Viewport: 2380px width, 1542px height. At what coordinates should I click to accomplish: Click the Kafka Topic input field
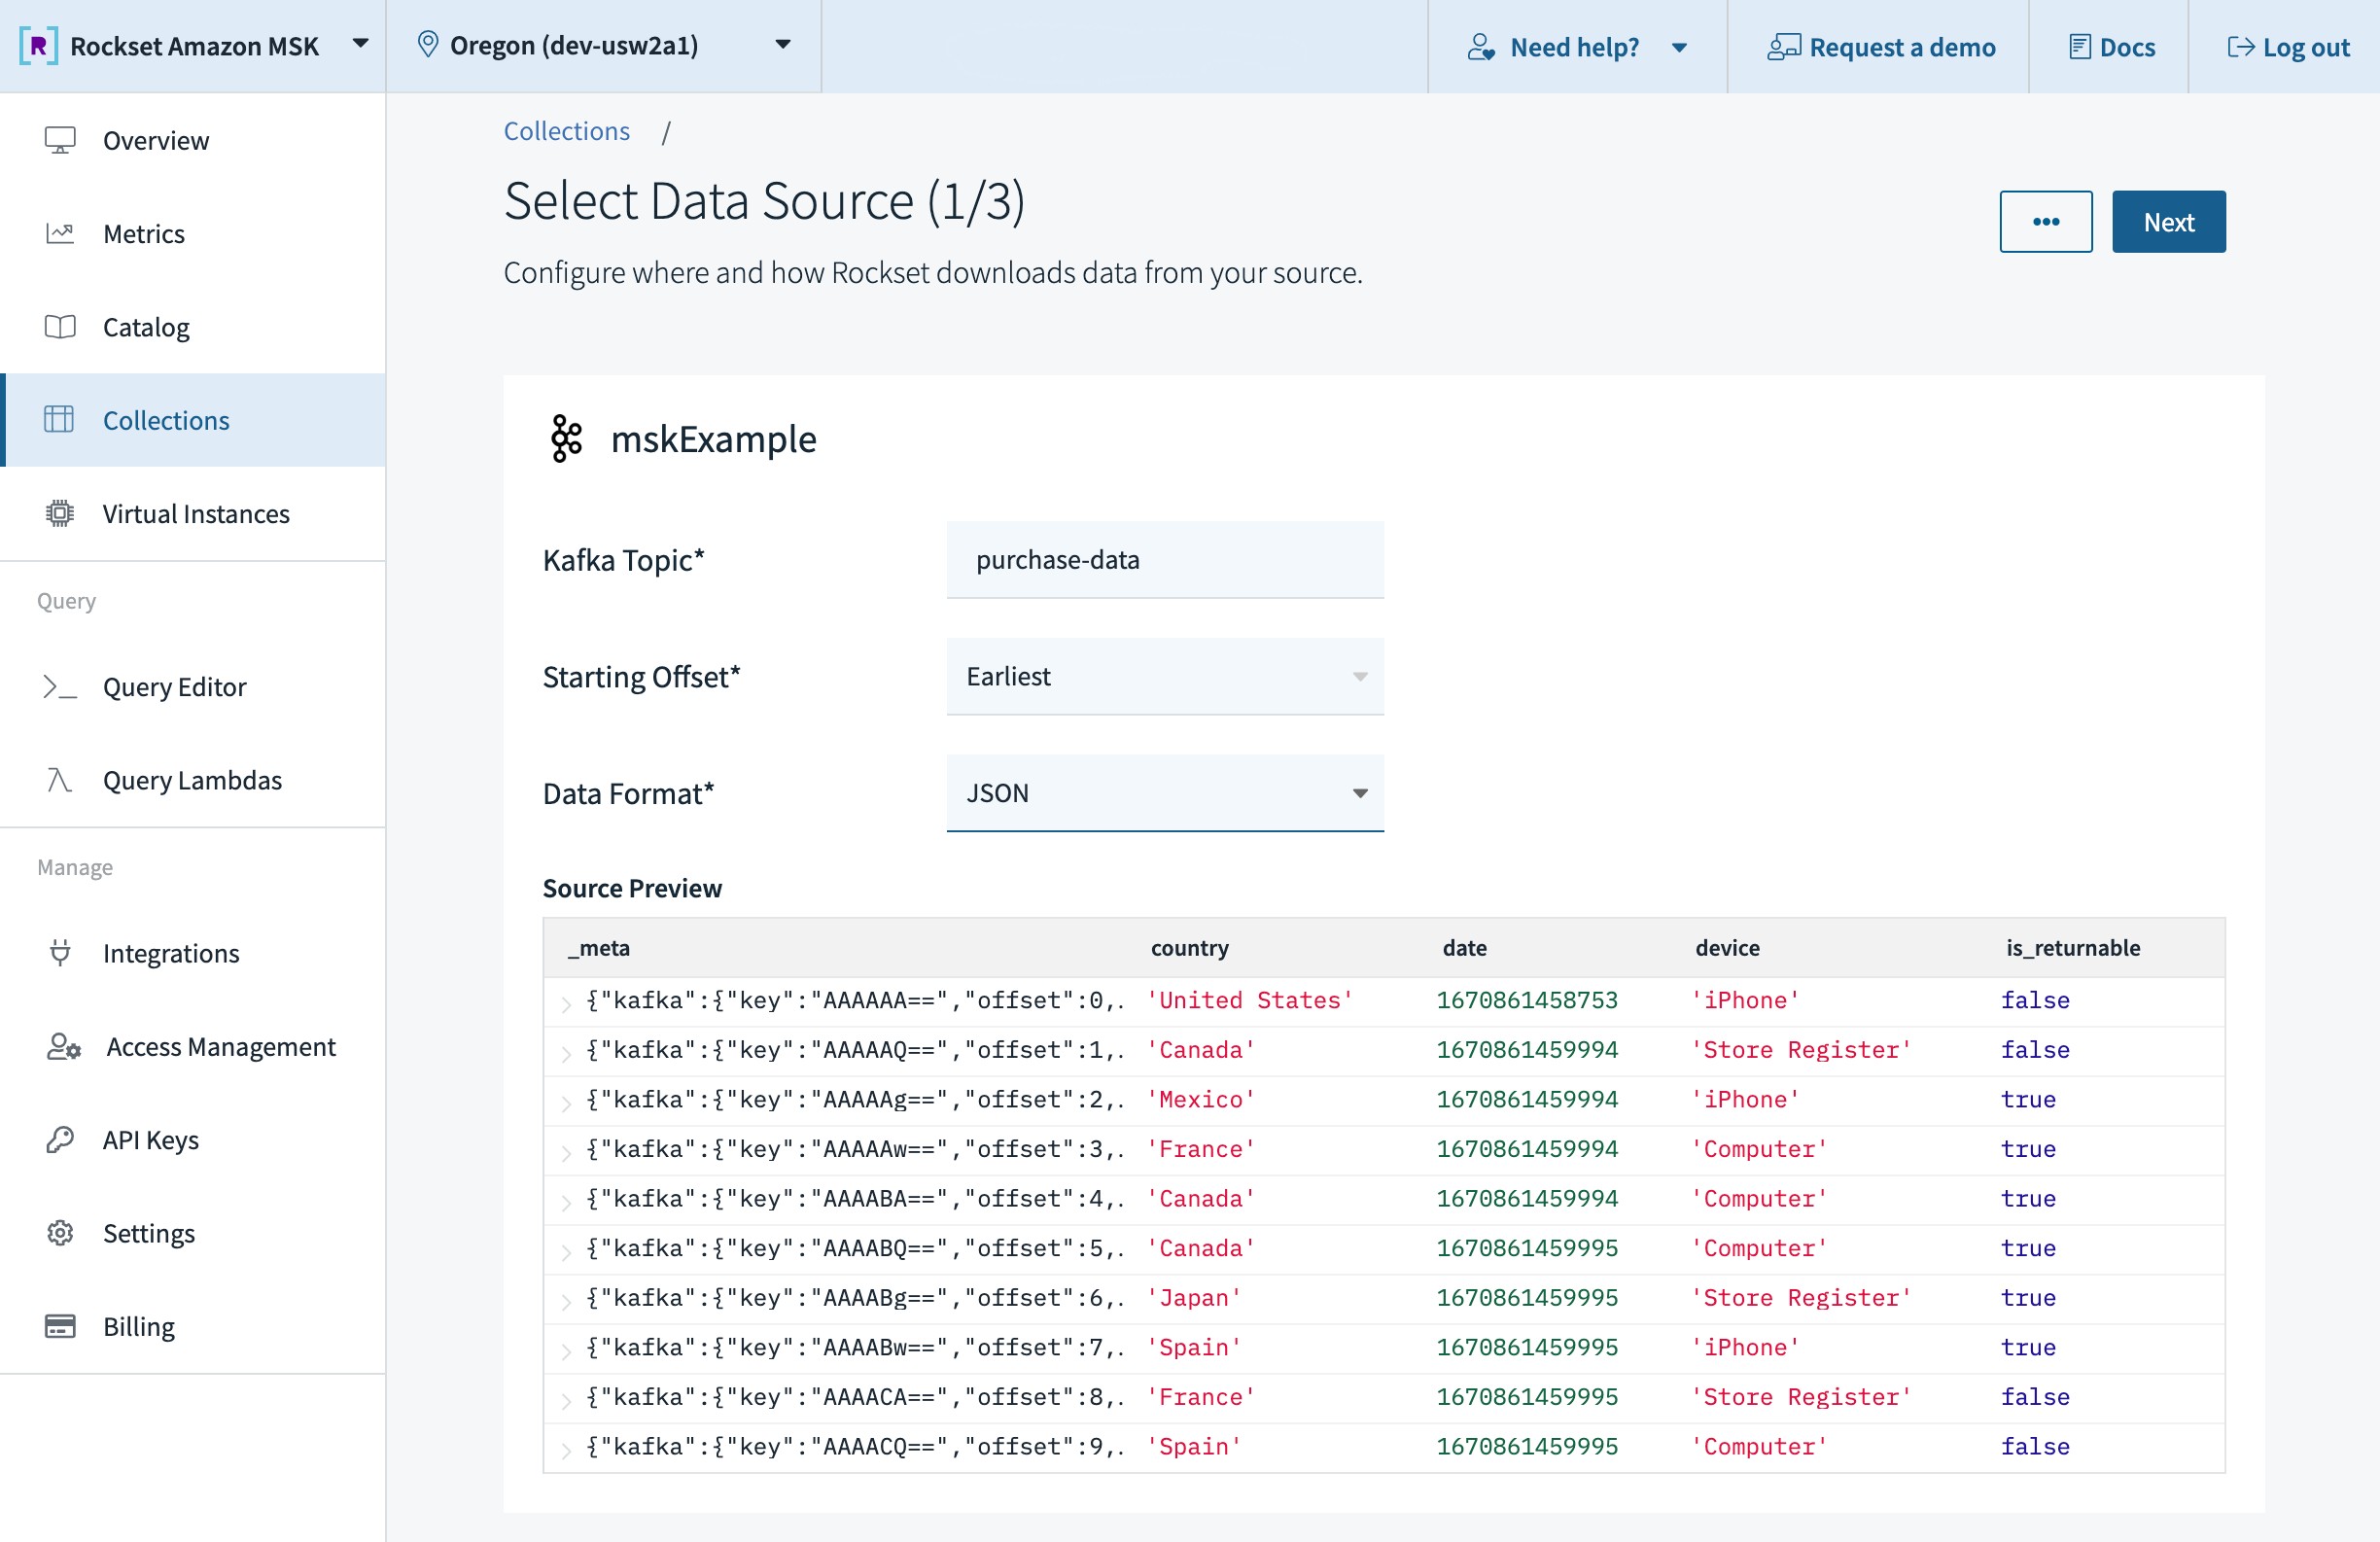point(1164,560)
